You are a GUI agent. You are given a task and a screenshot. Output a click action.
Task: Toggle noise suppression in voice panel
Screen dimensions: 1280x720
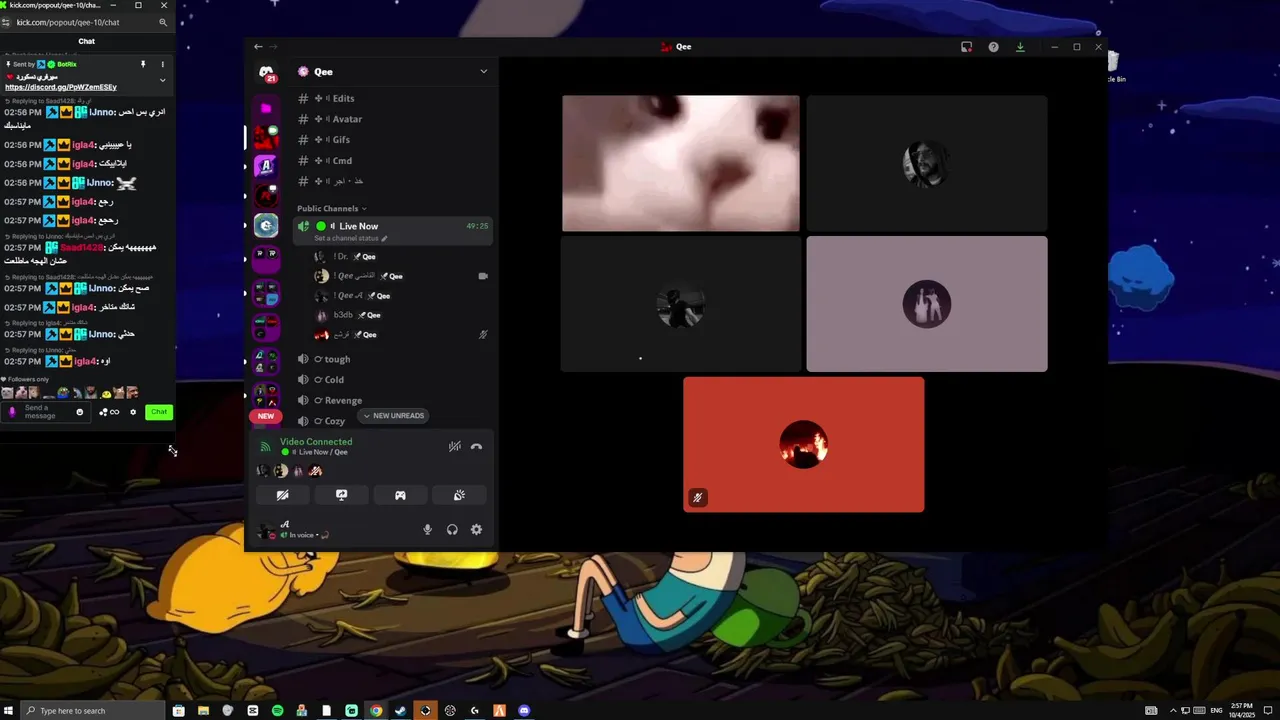coord(454,447)
